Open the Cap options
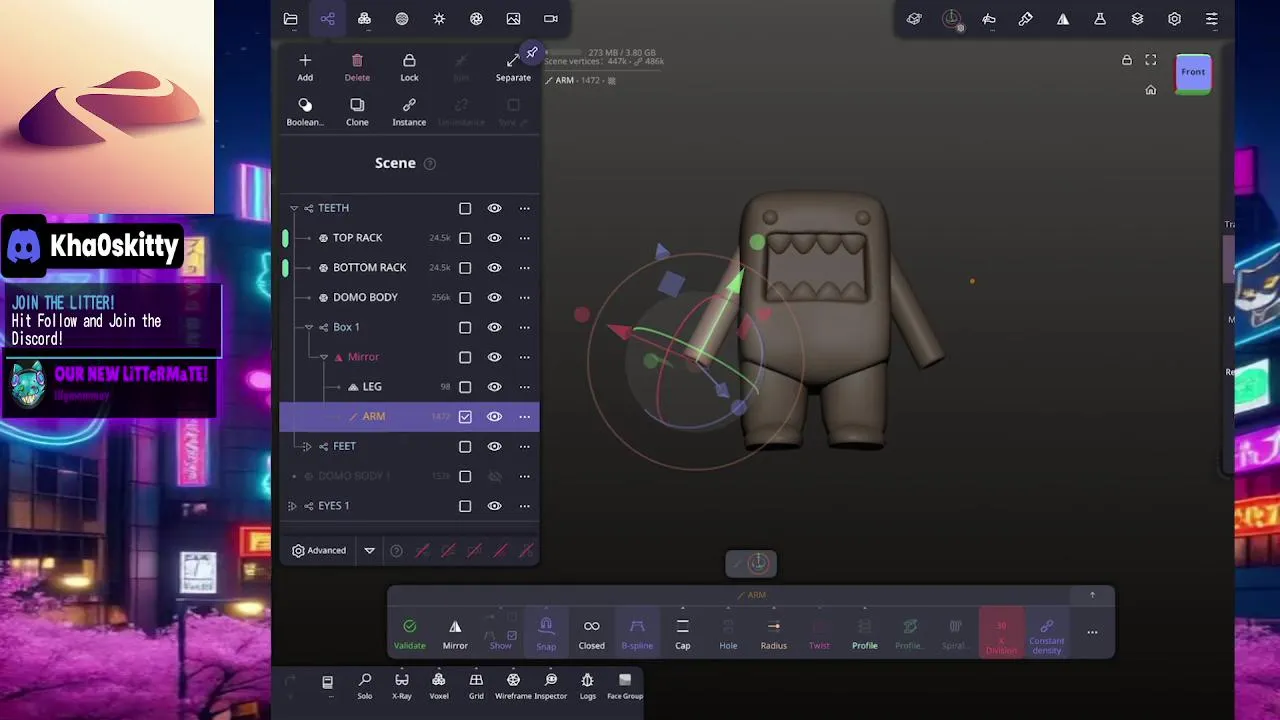 (x=682, y=633)
